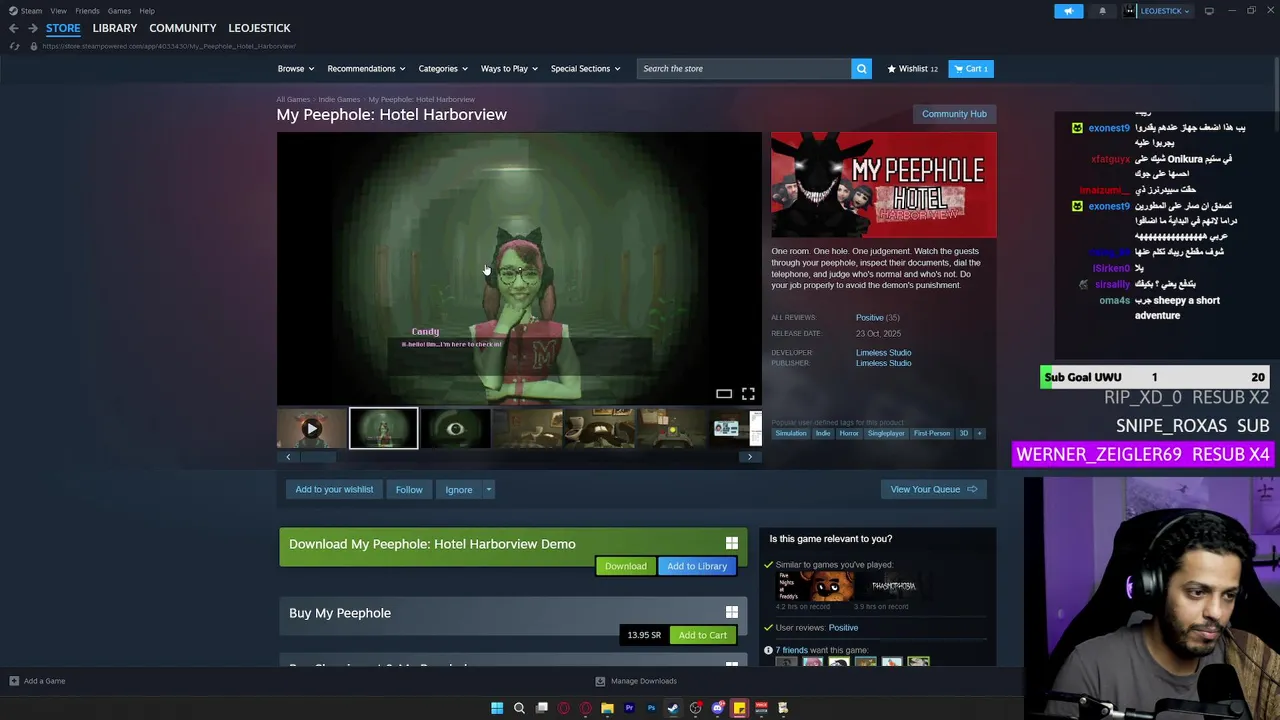Screen dimensions: 1280x720
Task: Open the Windows Start menu
Action: [x=497, y=709]
